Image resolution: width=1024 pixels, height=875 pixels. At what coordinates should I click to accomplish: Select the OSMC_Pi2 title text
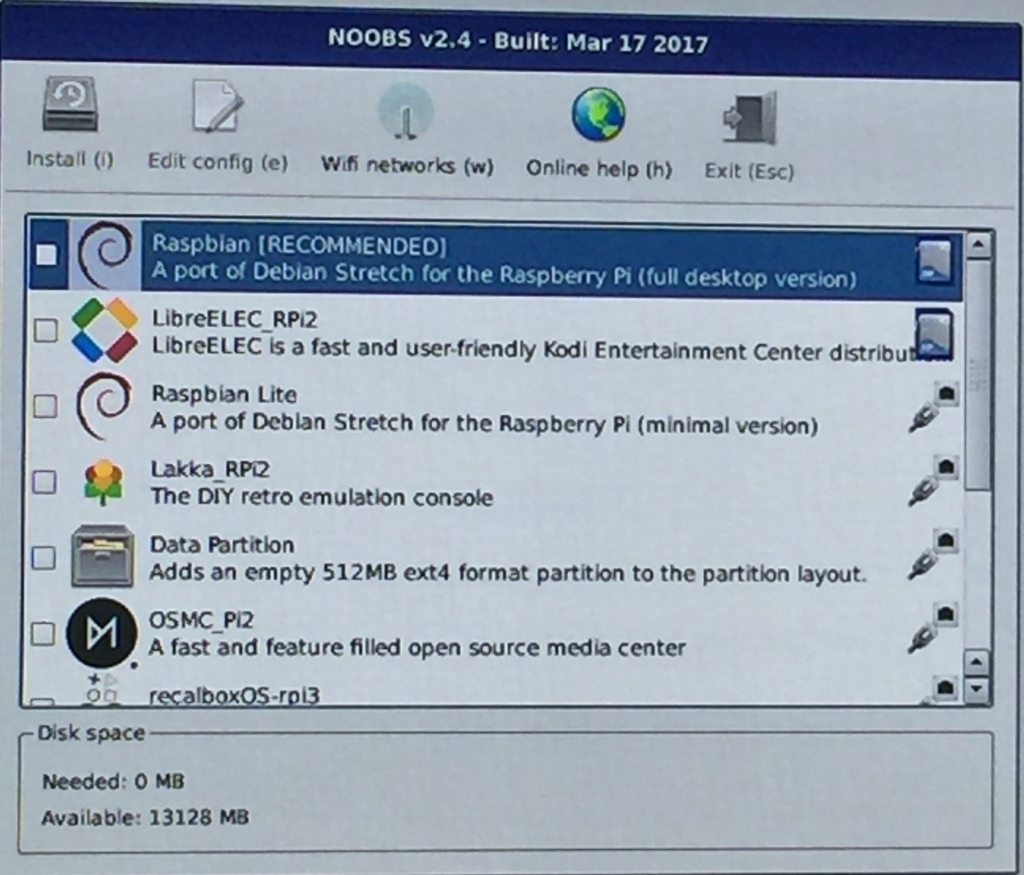pos(201,620)
